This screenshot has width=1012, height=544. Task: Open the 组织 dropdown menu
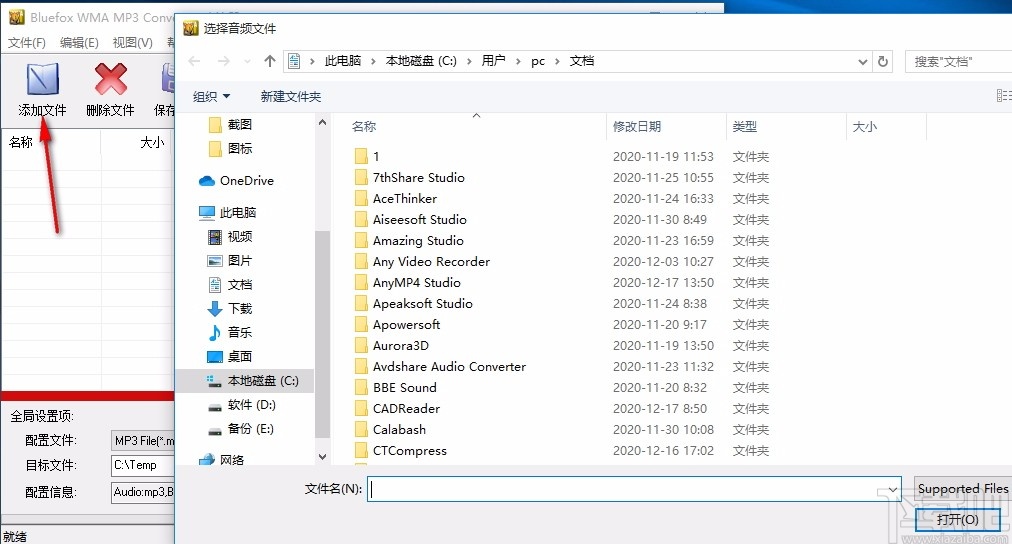(211, 96)
